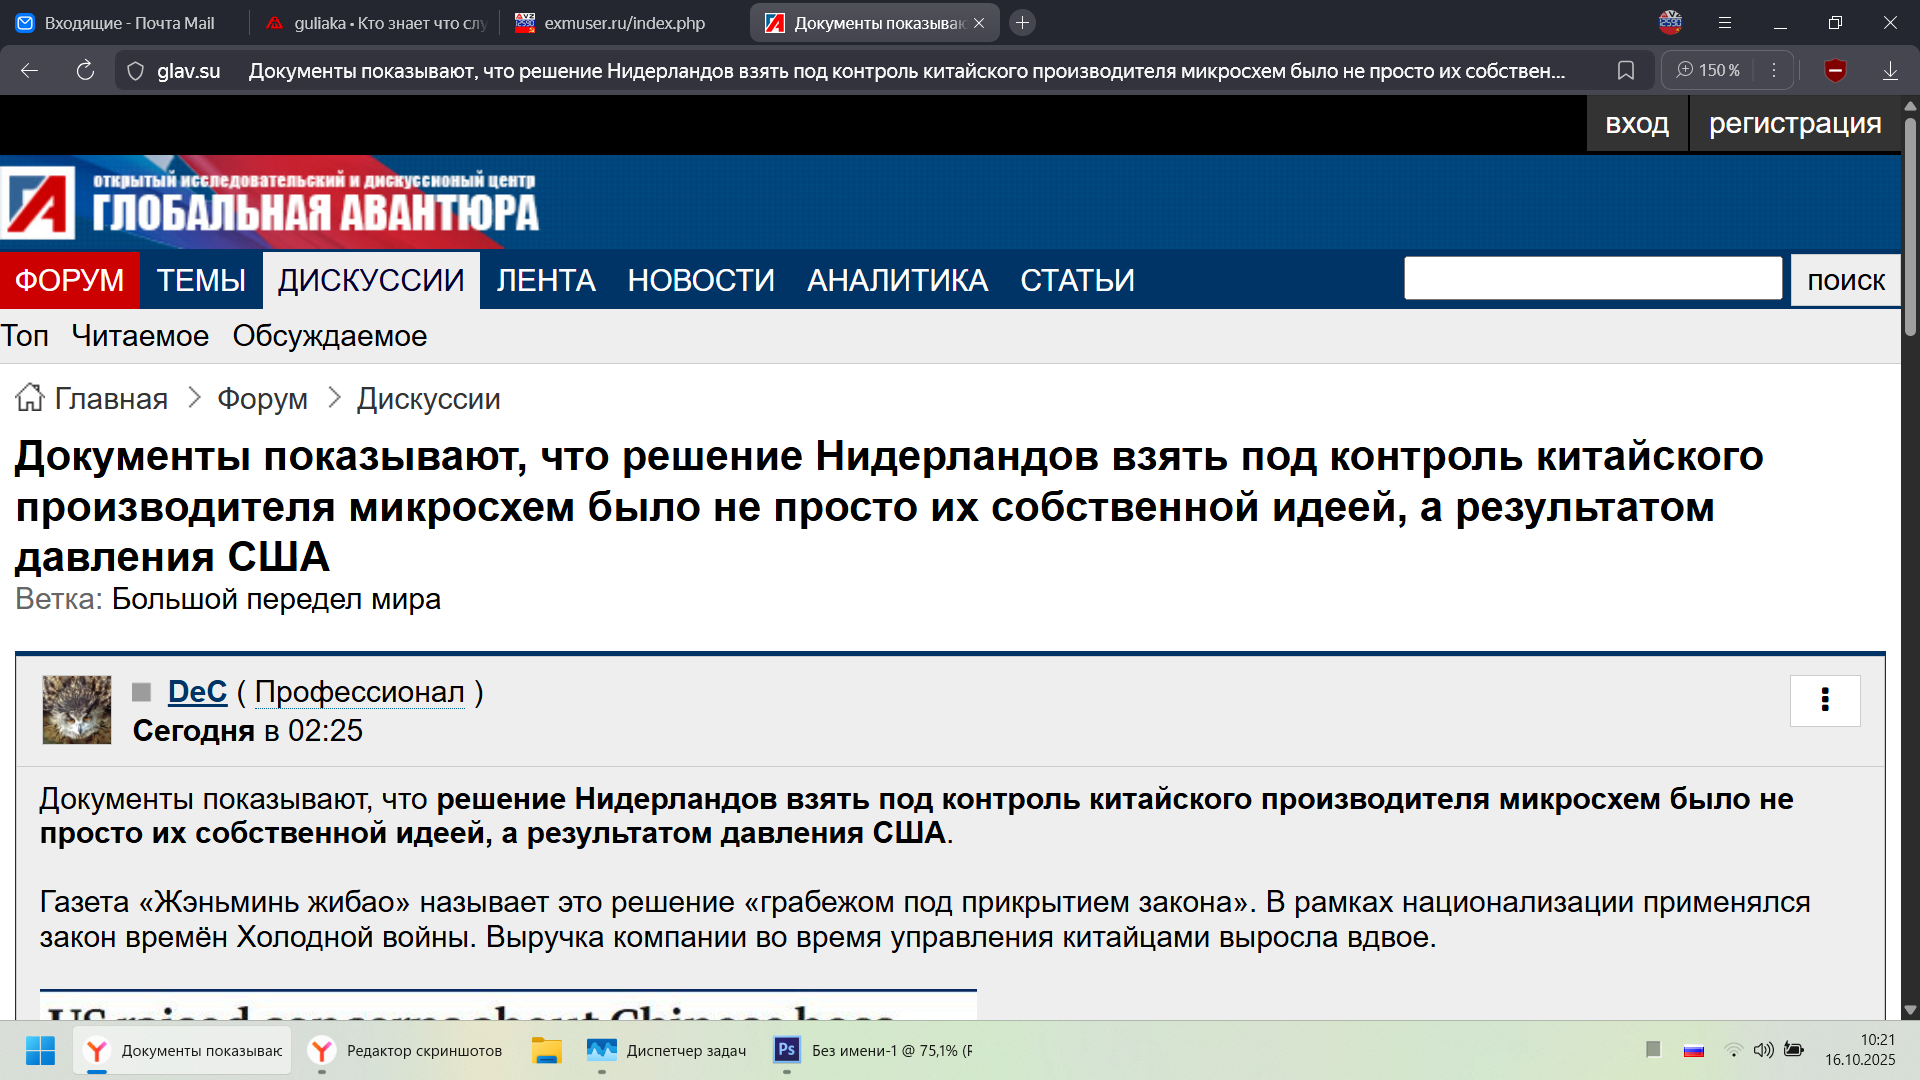Click the red ad-blocker shield icon
The height and width of the screenshot is (1080, 1920).
[1835, 70]
